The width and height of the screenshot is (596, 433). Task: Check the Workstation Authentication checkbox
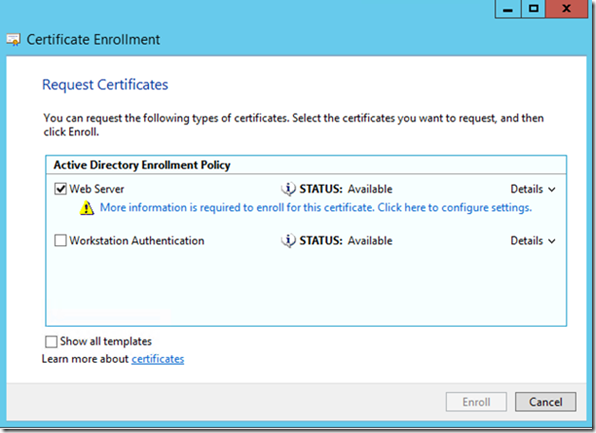point(60,241)
